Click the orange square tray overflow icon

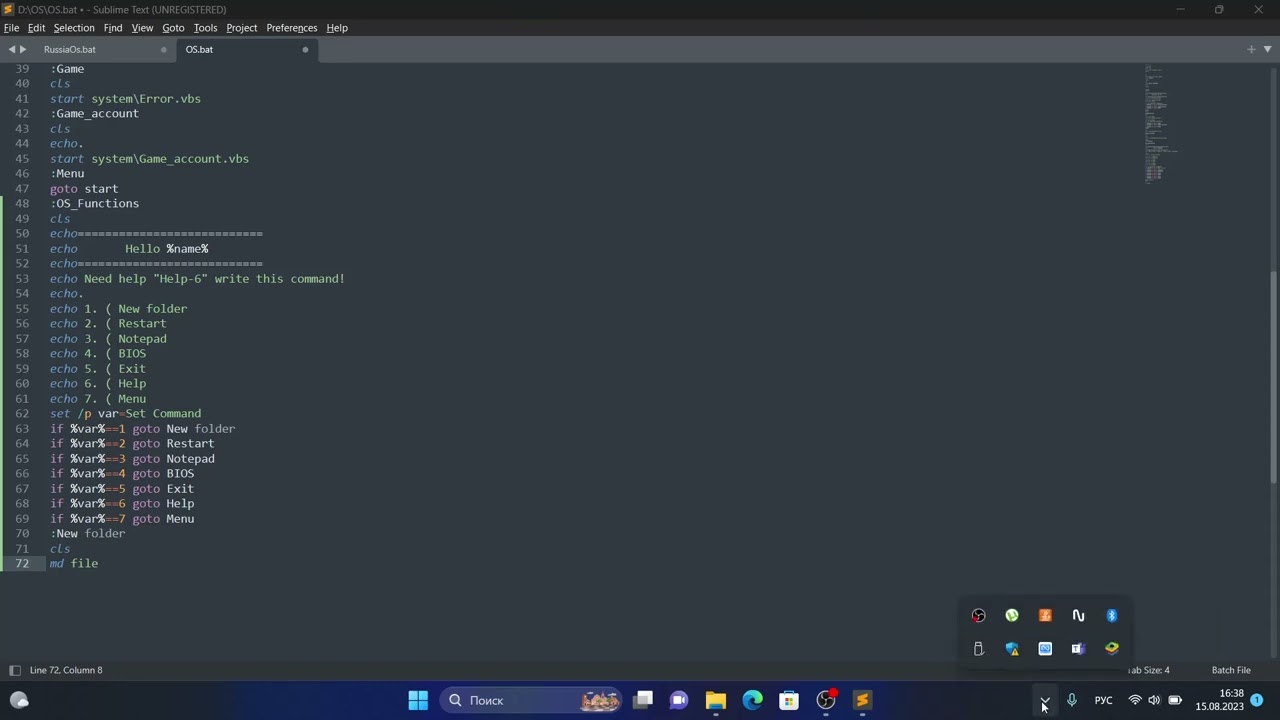pyautogui.click(x=1045, y=616)
